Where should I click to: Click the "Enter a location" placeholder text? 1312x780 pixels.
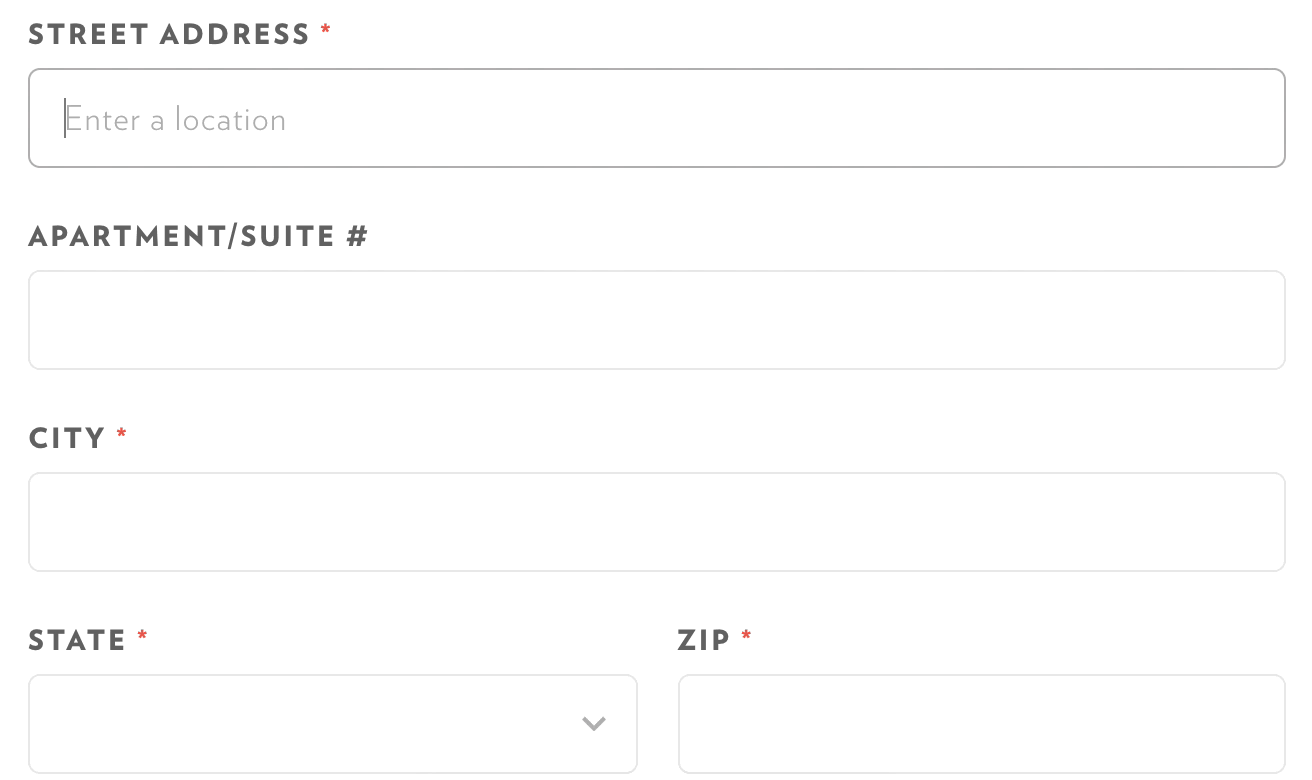tap(176, 120)
